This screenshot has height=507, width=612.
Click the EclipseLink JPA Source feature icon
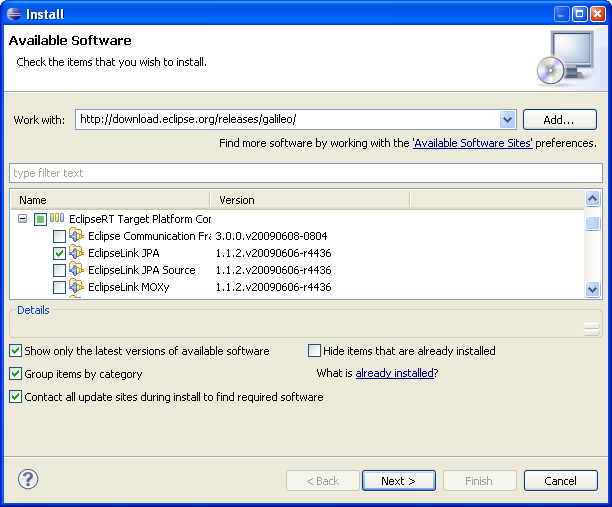[x=76, y=269]
